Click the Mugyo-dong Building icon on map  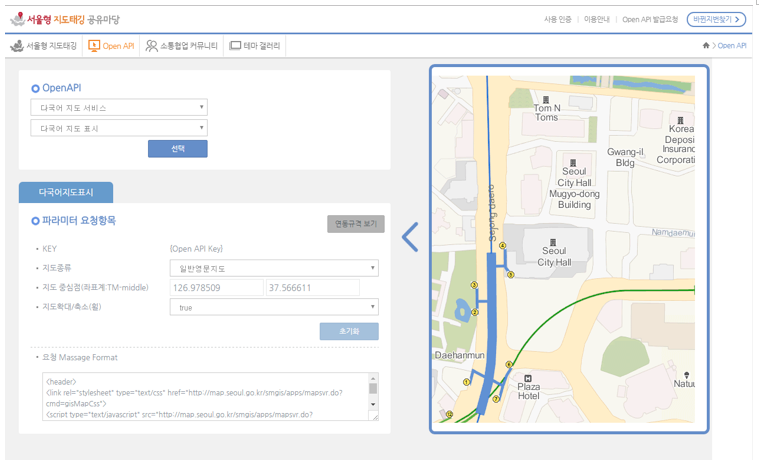[573, 163]
